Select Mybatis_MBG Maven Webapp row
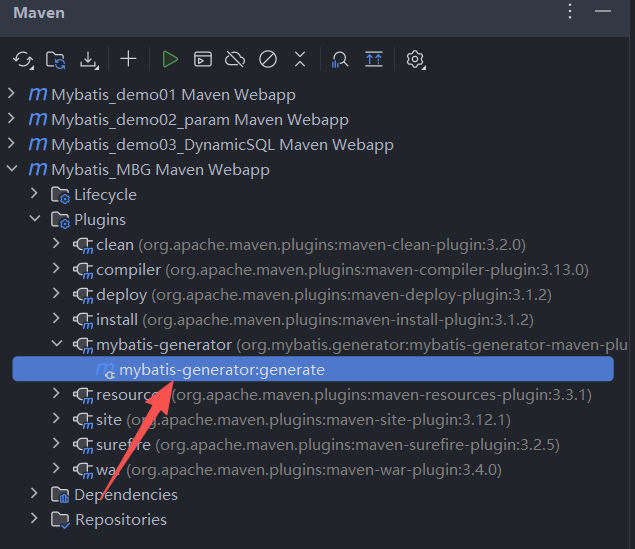Image resolution: width=635 pixels, height=549 pixels. pyautogui.click(x=160, y=170)
